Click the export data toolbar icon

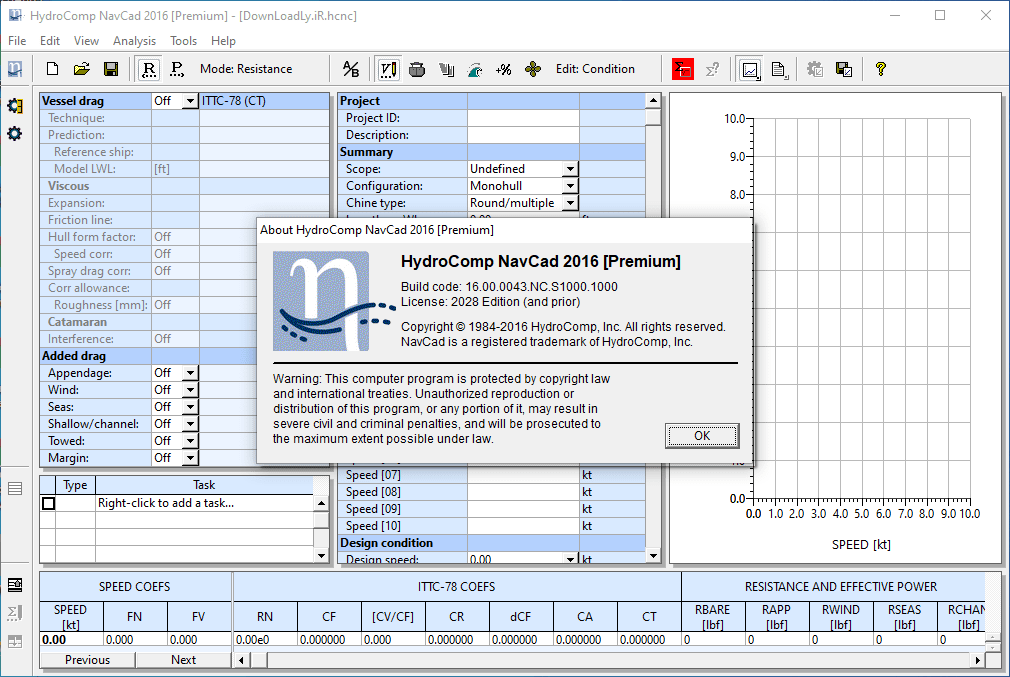844,69
